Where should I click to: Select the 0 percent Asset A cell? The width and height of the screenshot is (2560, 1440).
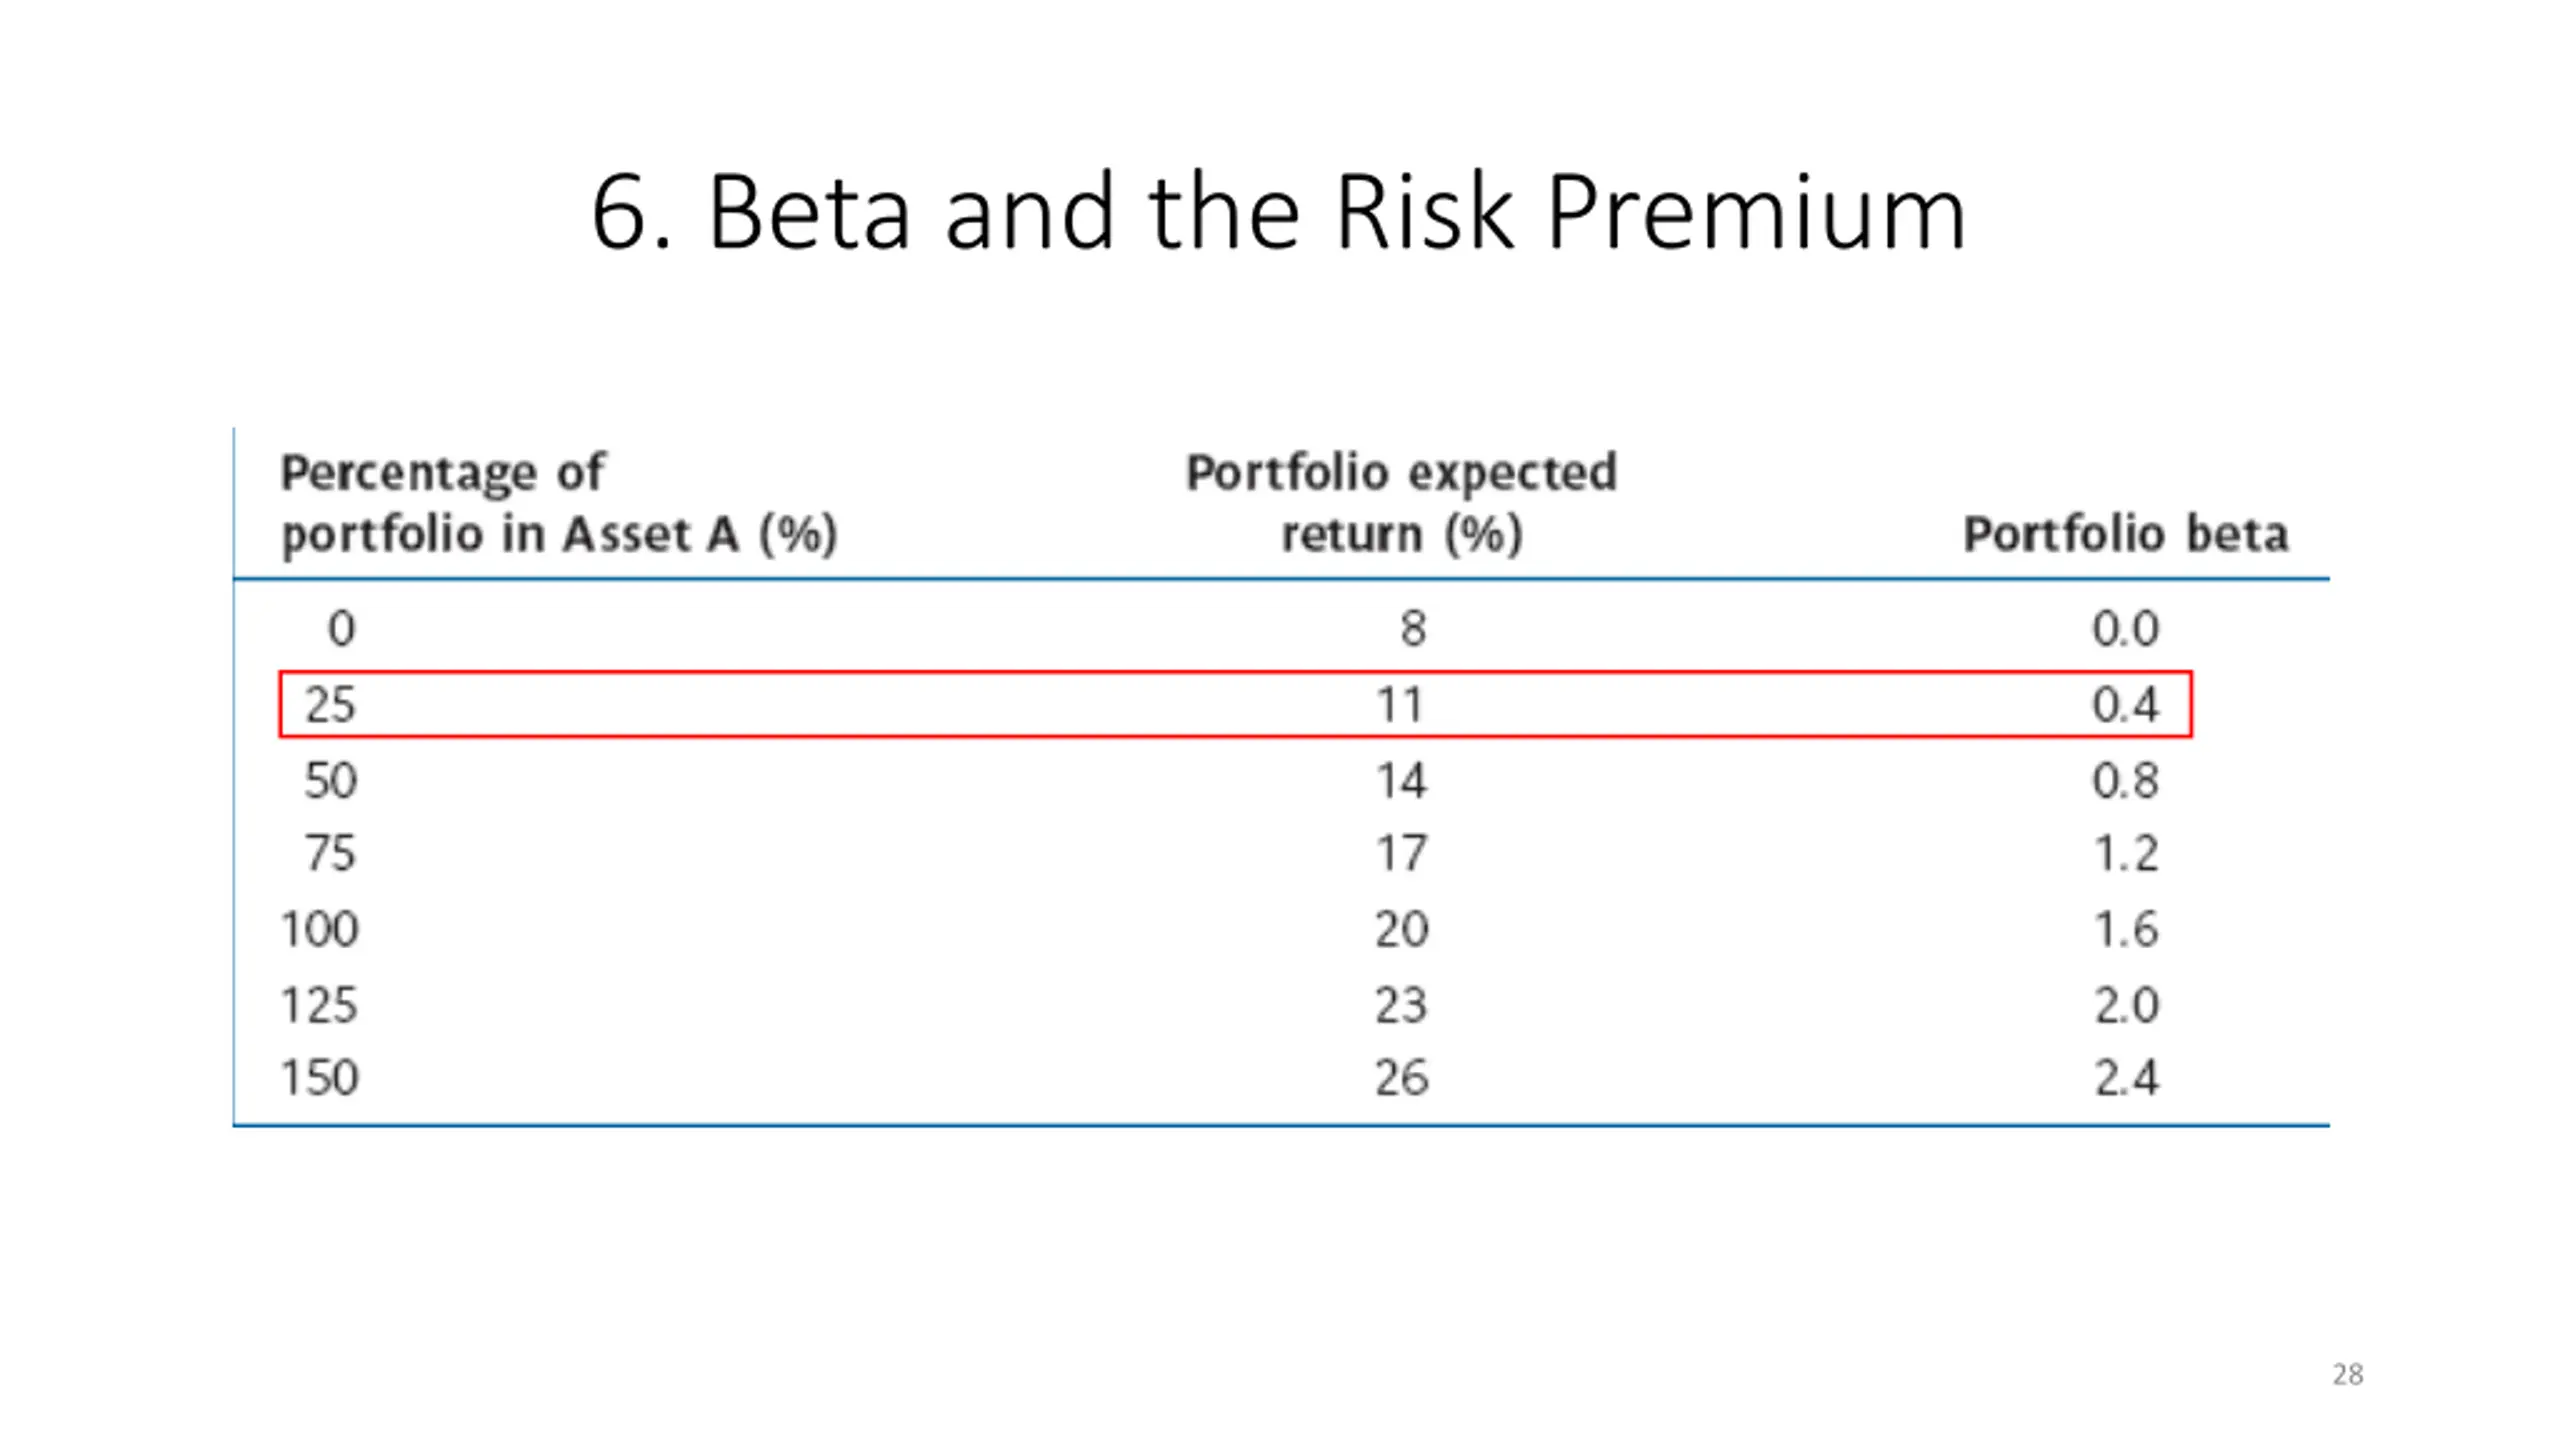[x=341, y=629]
